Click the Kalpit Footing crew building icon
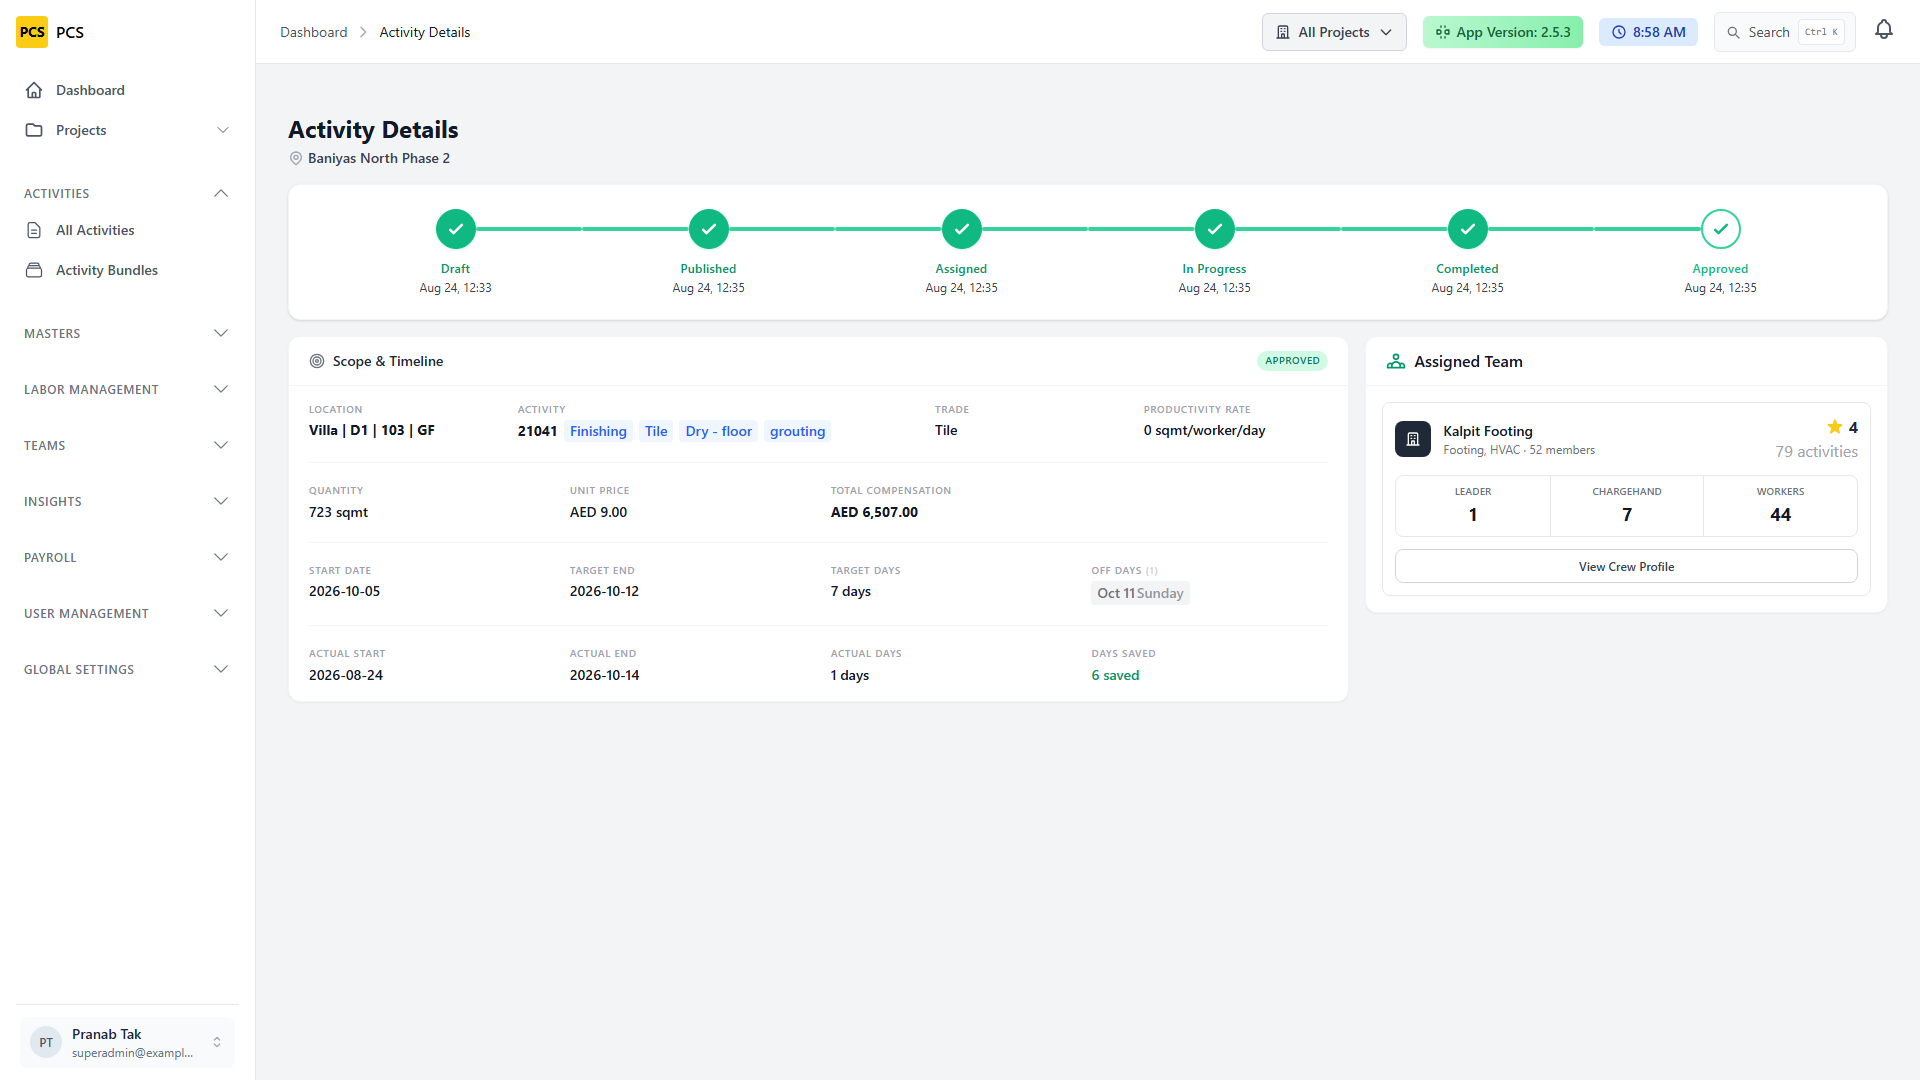 click(x=1413, y=439)
